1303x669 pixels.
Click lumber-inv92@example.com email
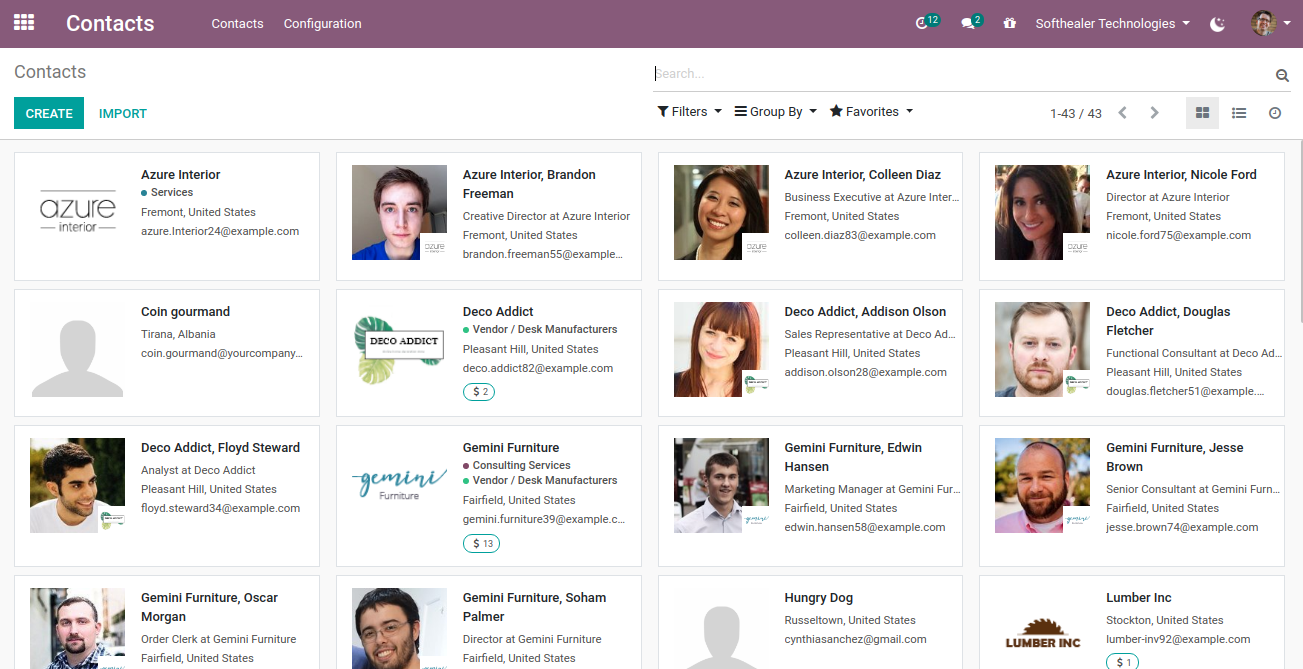point(1178,639)
